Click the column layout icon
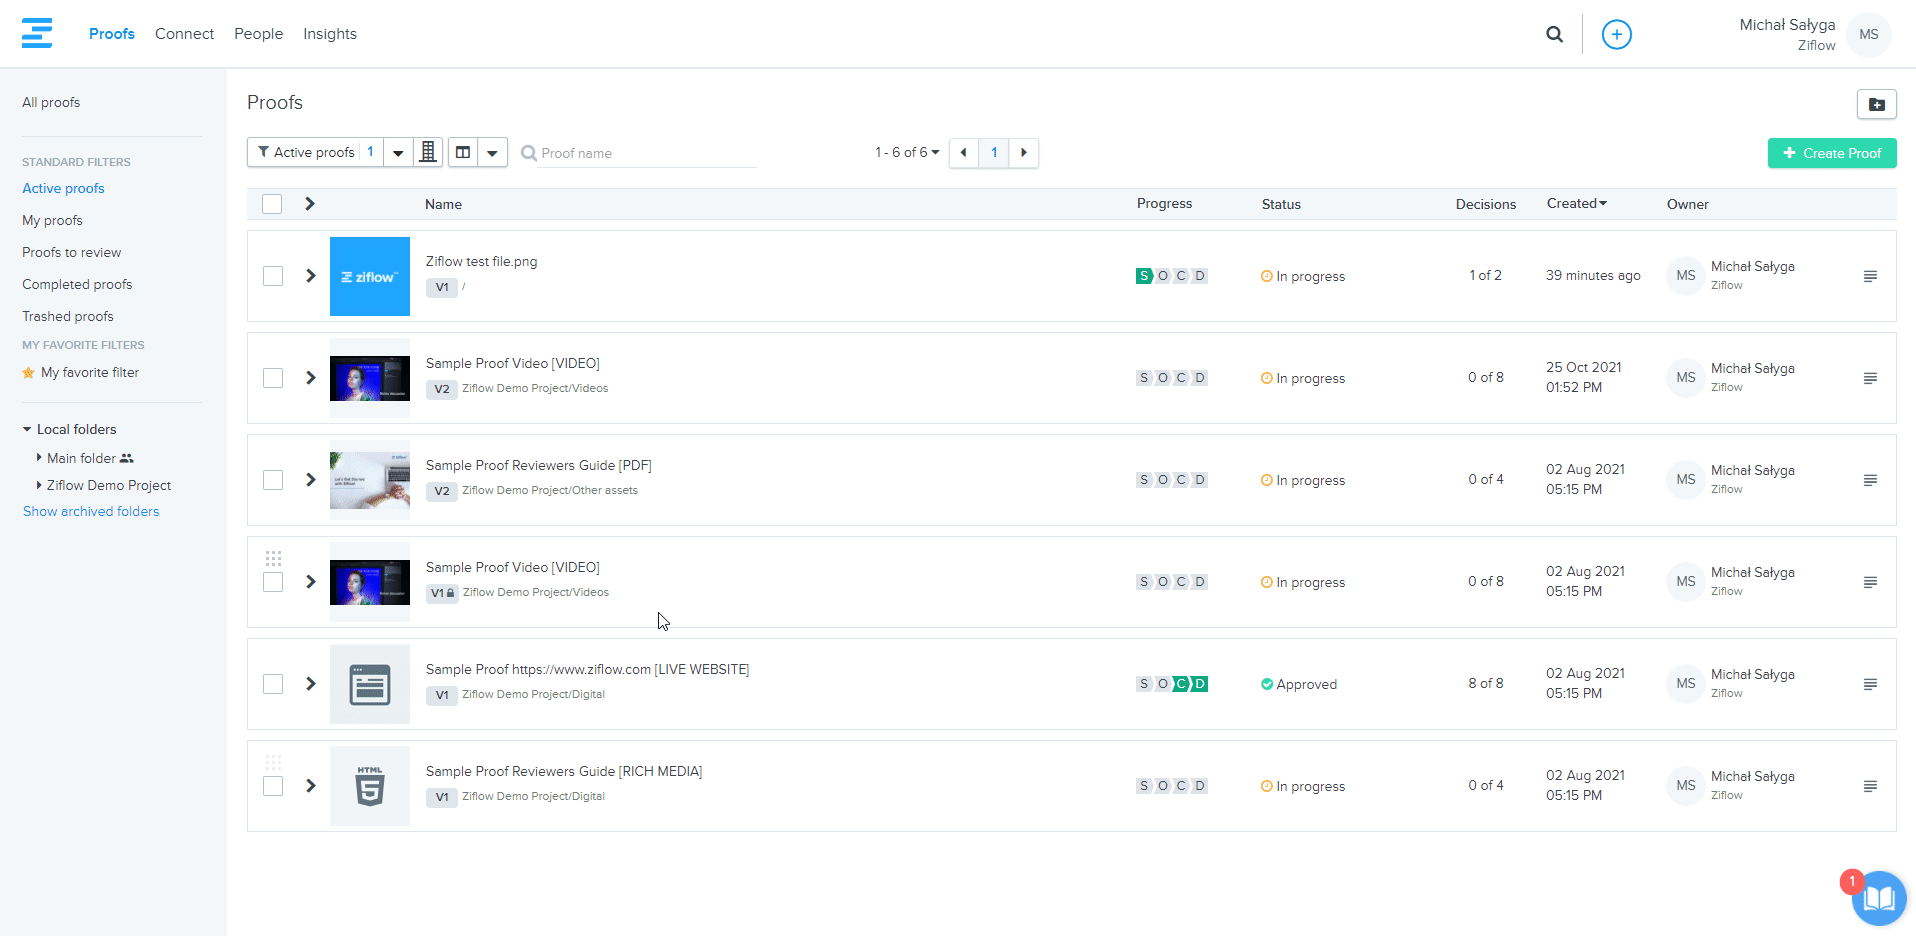This screenshot has height=936, width=1916. (x=463, y=152)
